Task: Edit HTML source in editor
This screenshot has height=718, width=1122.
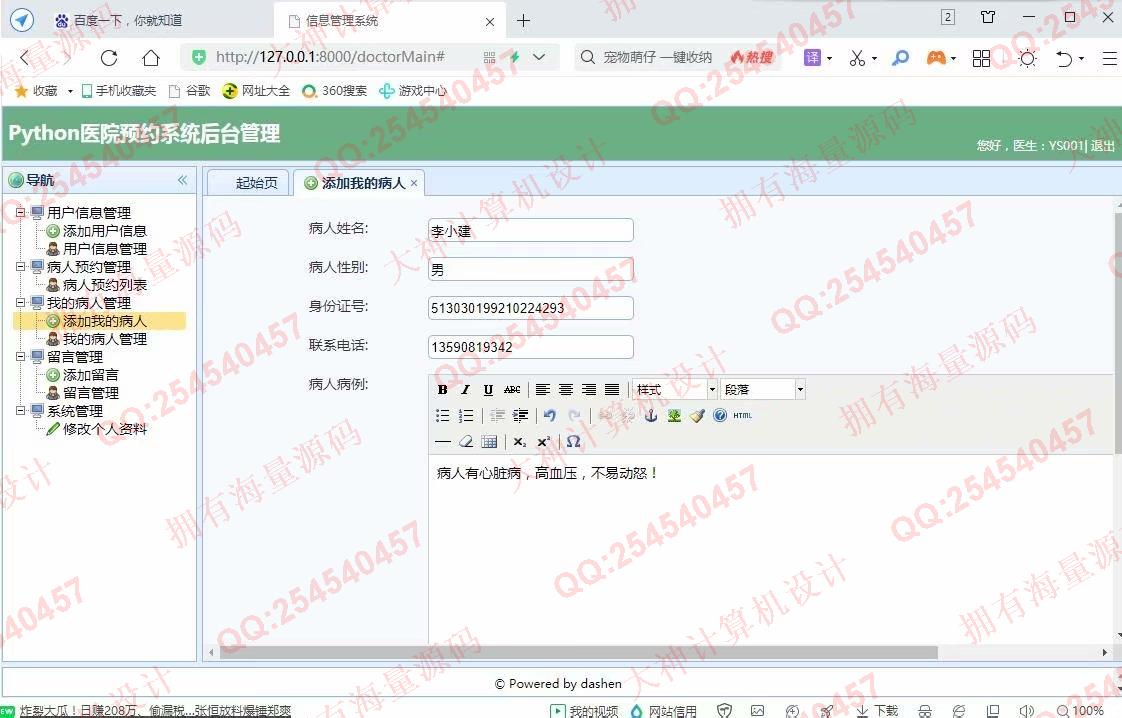Action: coord(743,415)
